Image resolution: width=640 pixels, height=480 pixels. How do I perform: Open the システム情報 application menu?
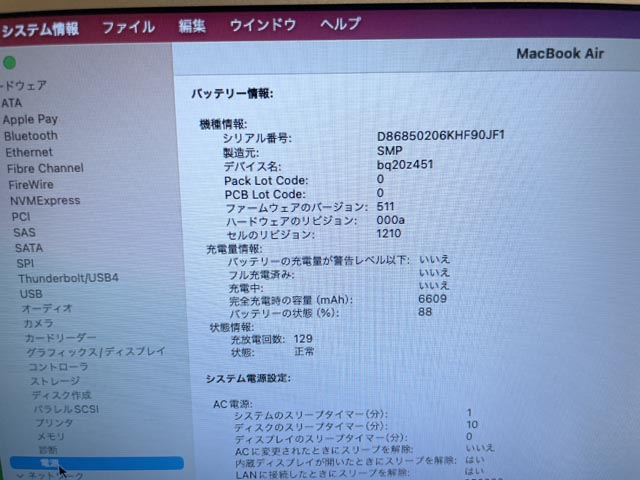(38, 28)
